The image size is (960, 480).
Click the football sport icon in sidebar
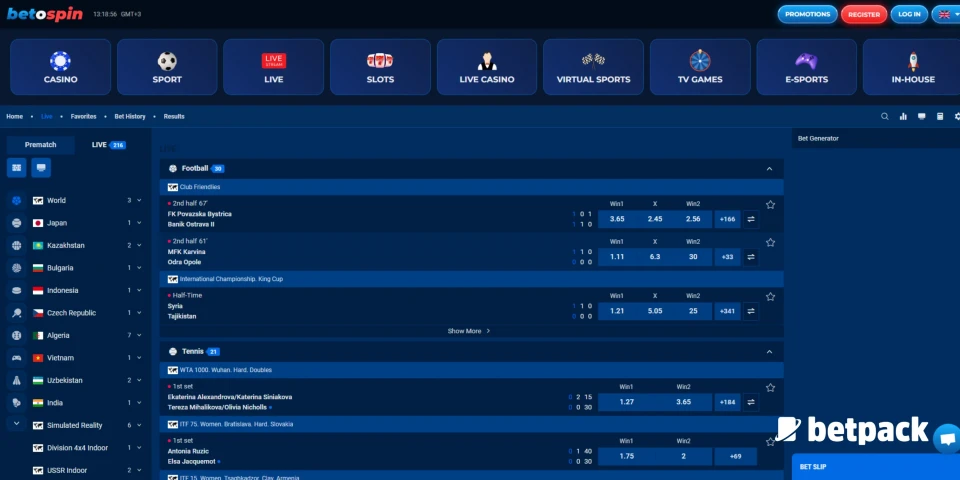pos(17,200)
